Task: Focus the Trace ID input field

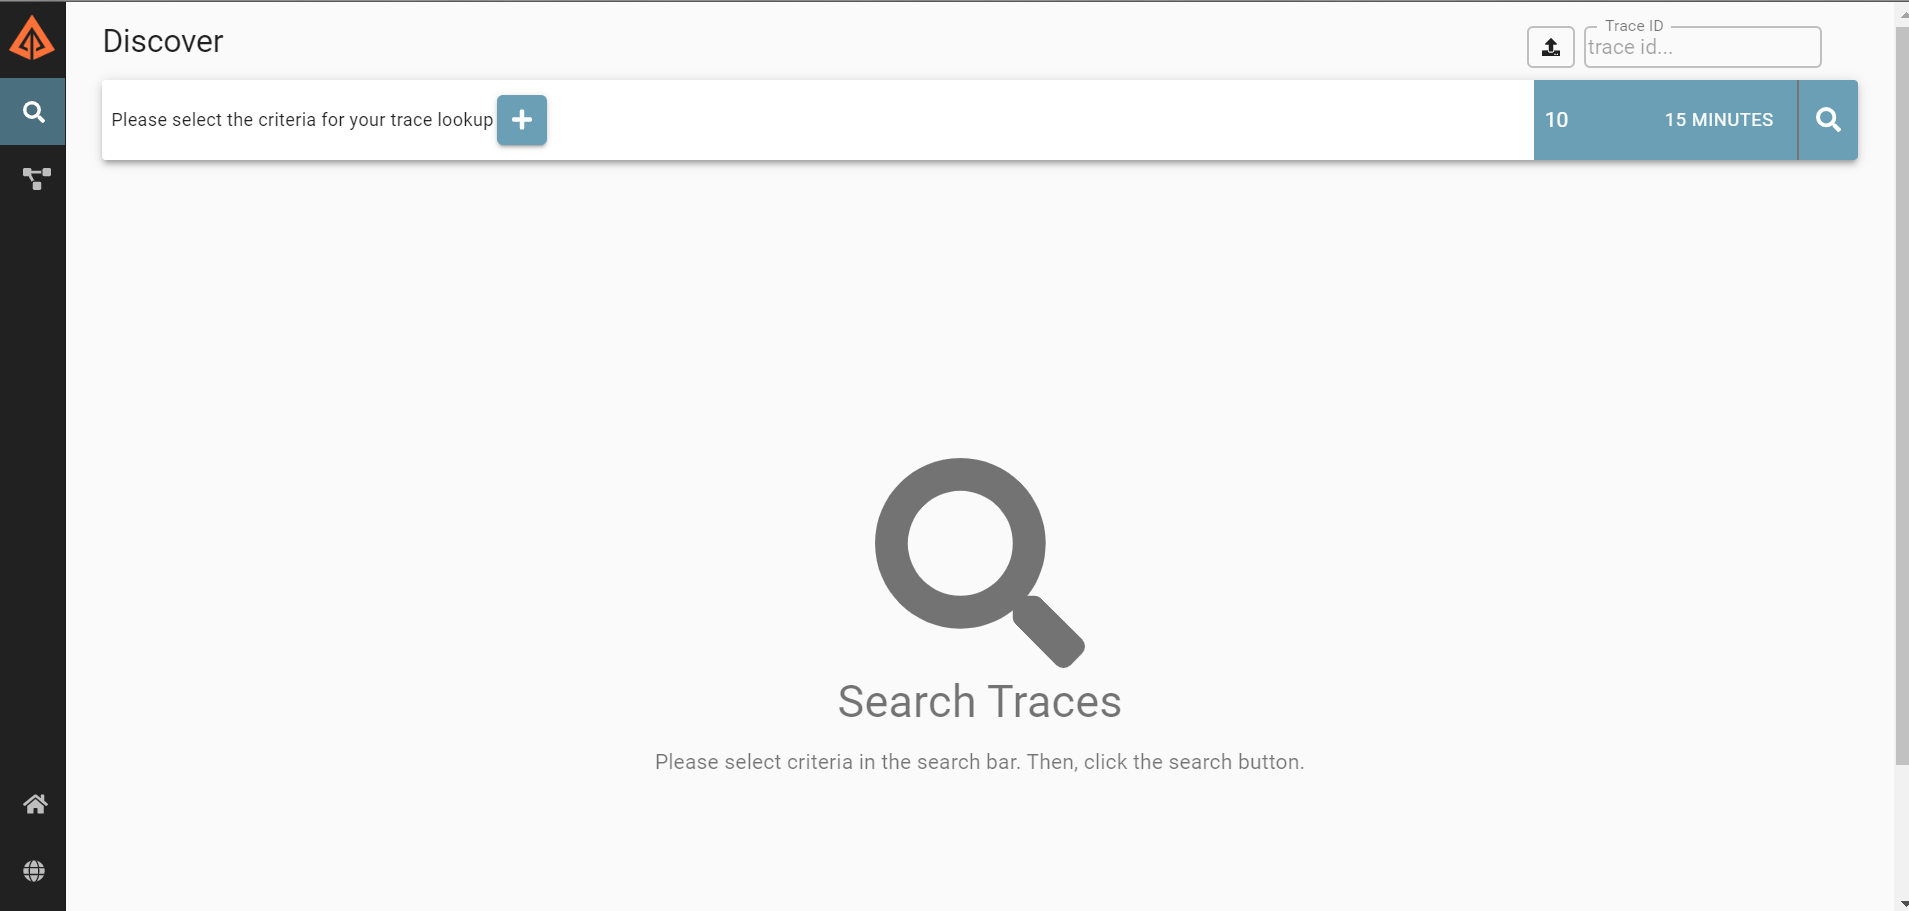Action: click(1702, 47)
